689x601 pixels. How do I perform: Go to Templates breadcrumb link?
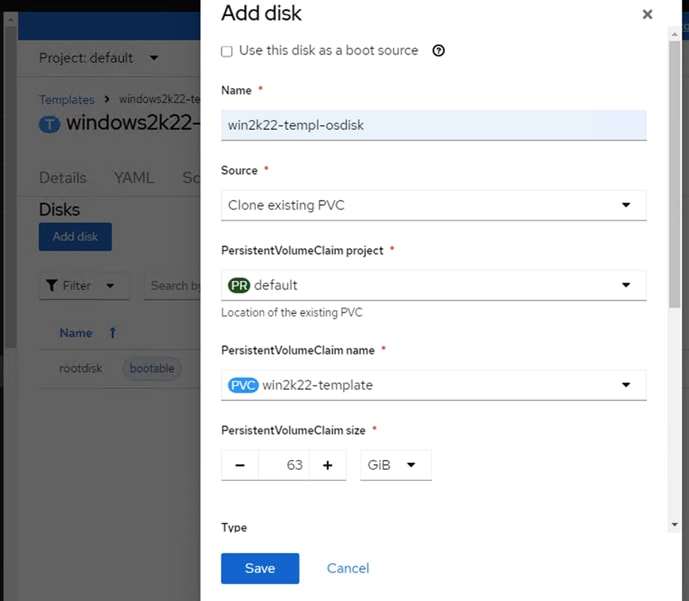pyautogui.click(x=67, y=100)
